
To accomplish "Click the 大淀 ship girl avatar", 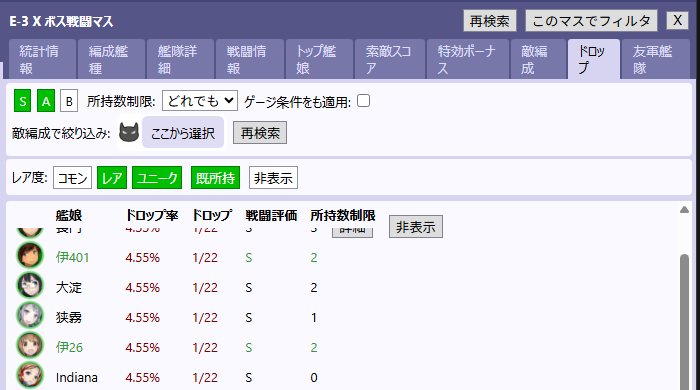I will pyautogui.click(x=30, y=286).
